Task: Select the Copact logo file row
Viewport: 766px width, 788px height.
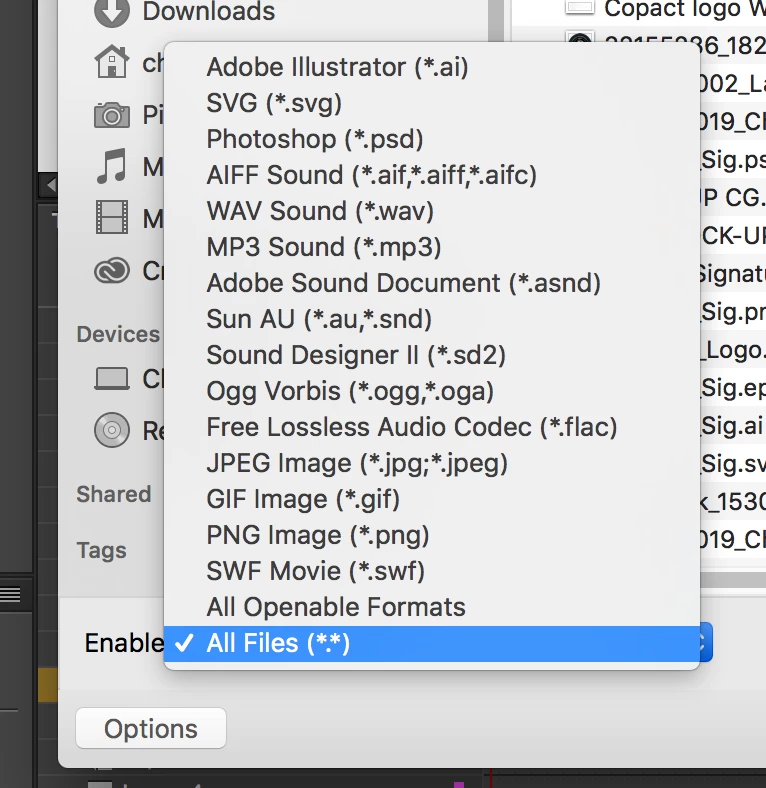Action: [664, 9]
